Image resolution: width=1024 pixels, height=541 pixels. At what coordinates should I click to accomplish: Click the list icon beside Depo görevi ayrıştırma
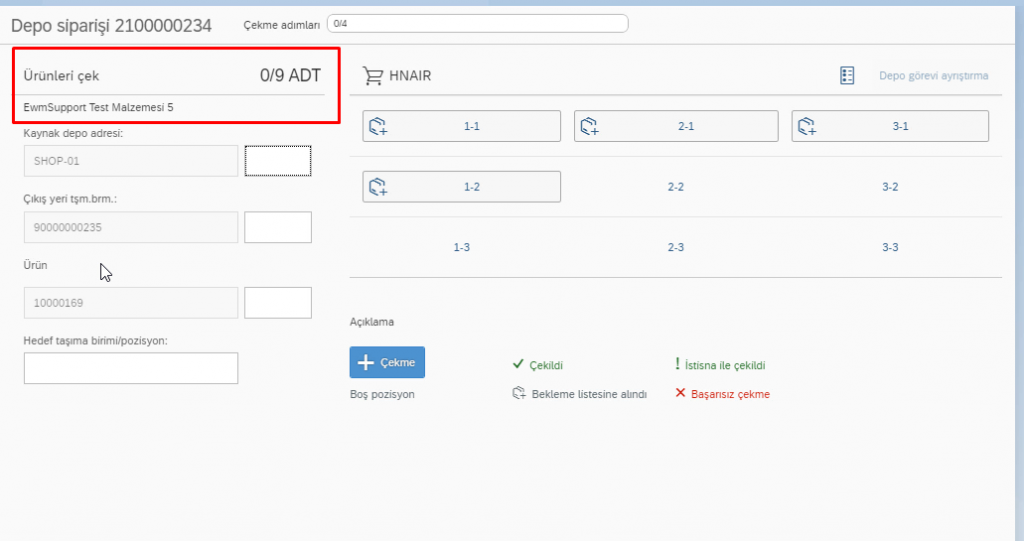(847, 76)
